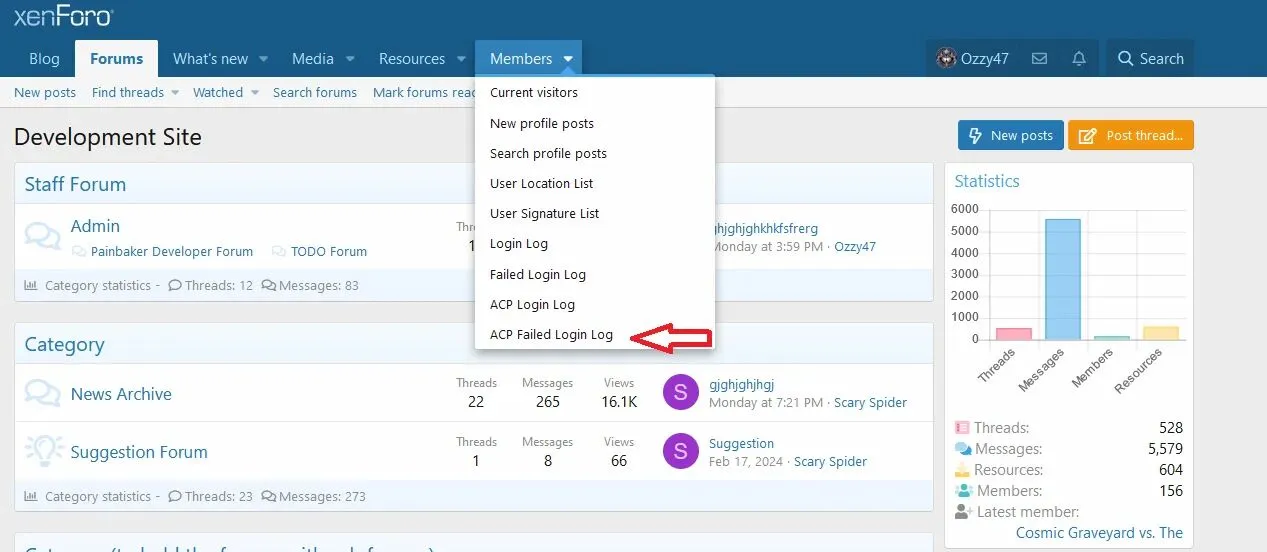Open the Resources dropdown arrow
The image size is (1267, 552).
point(461,59)
